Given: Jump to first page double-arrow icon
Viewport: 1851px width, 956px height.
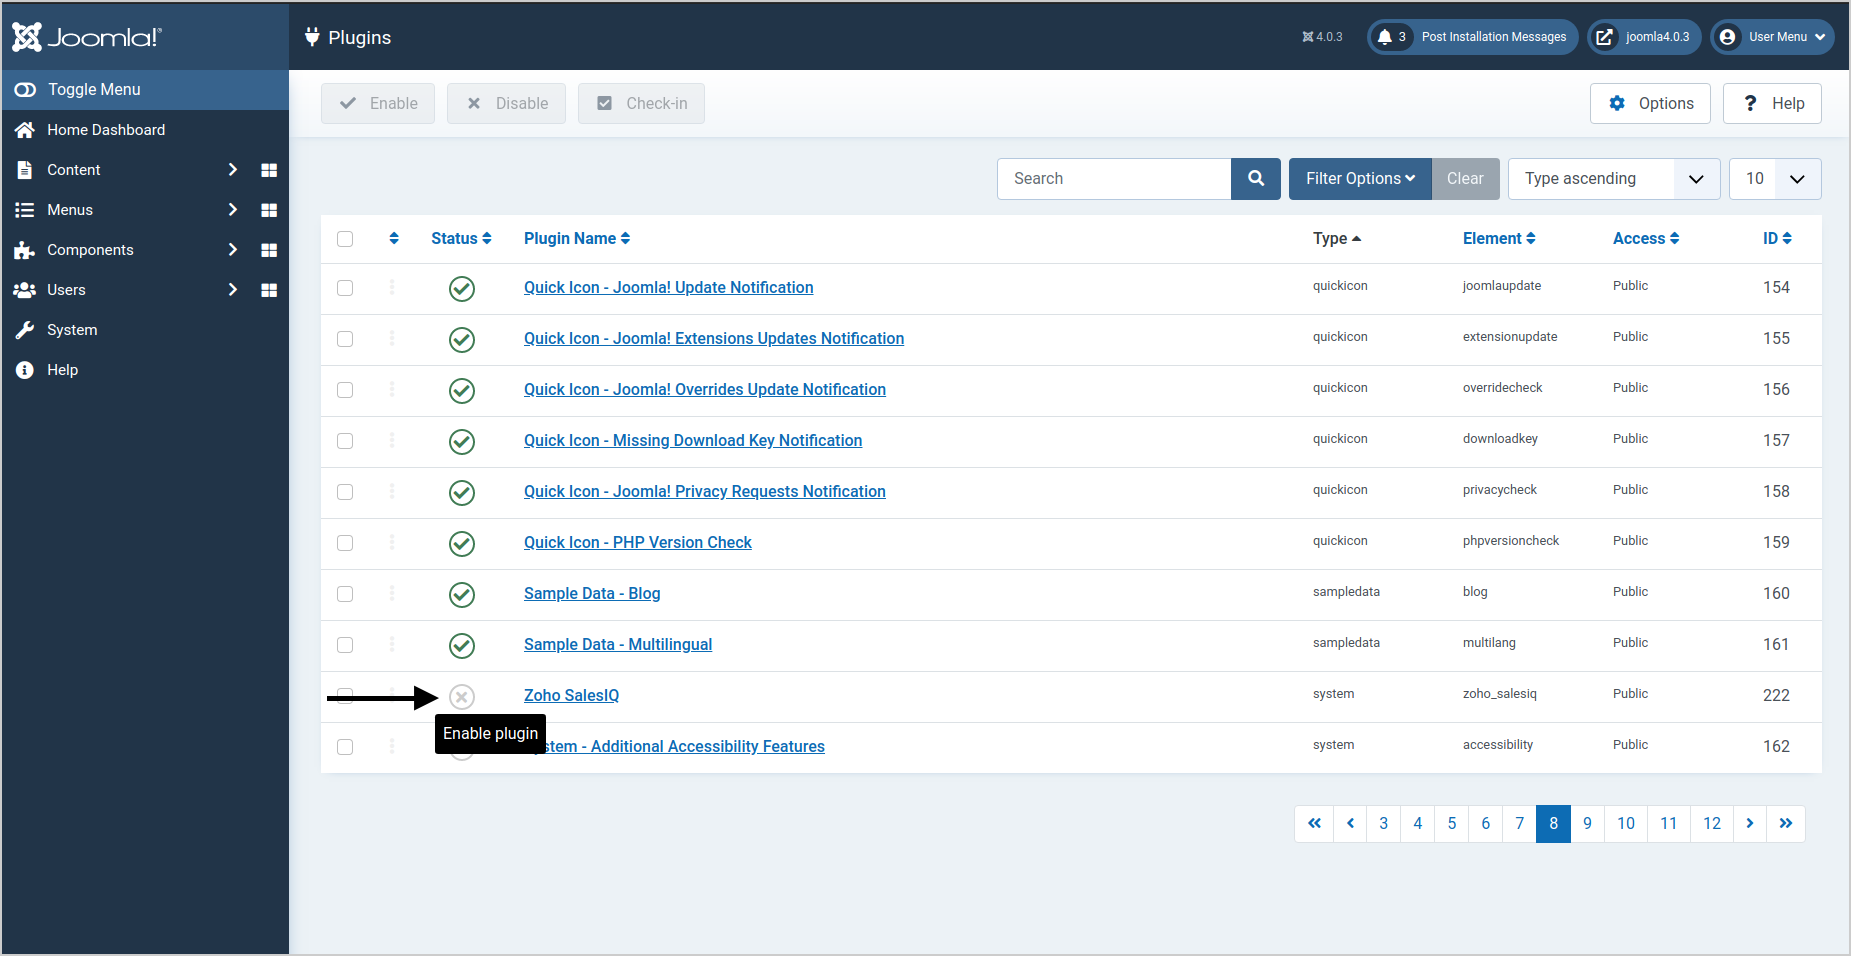Looking at the screenshot, I should click(x=1314, y=824).
